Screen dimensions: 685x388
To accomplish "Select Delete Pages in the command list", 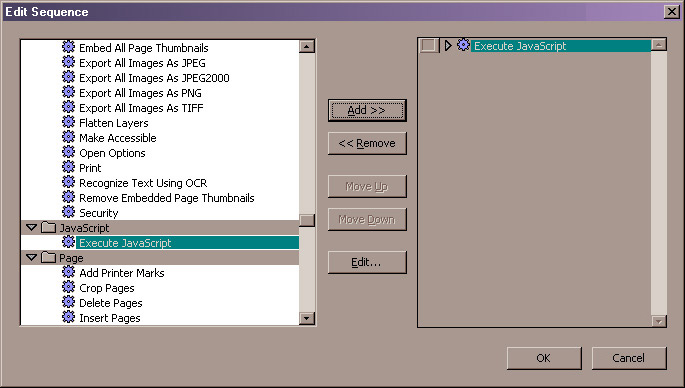I will click(x=111, y=303).
